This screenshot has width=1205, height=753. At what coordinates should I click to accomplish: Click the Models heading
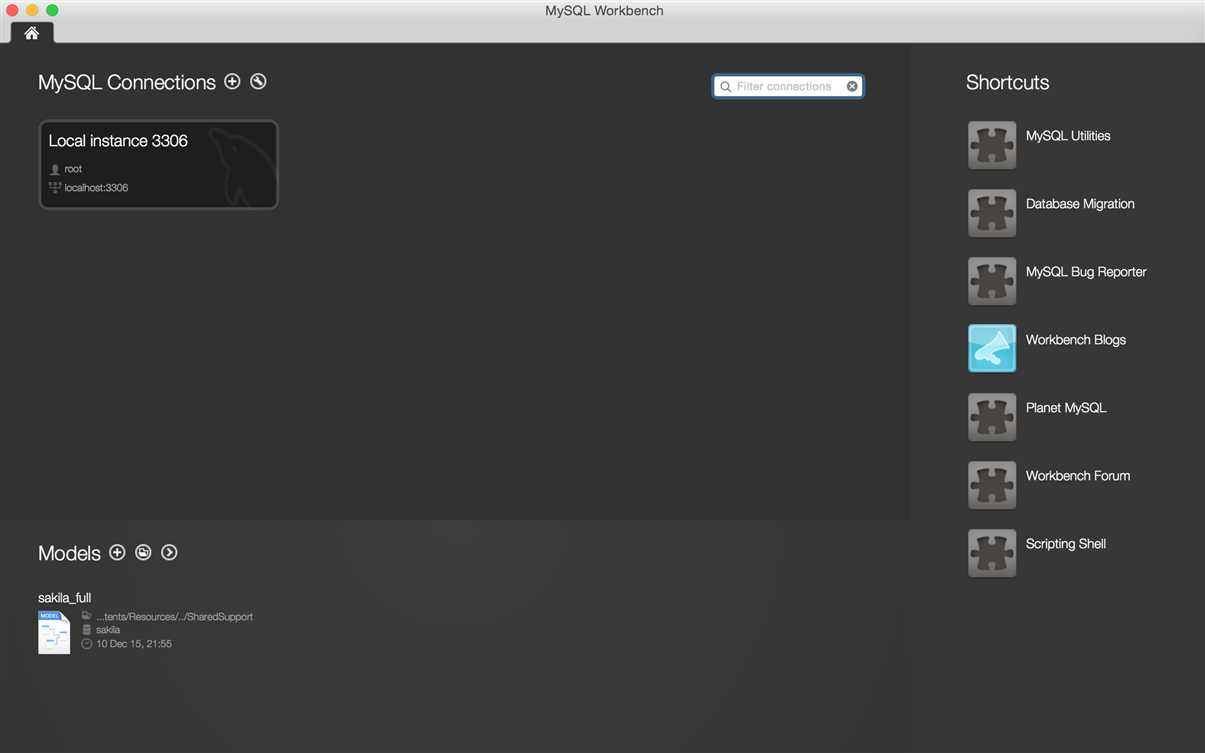pos(69,553)
